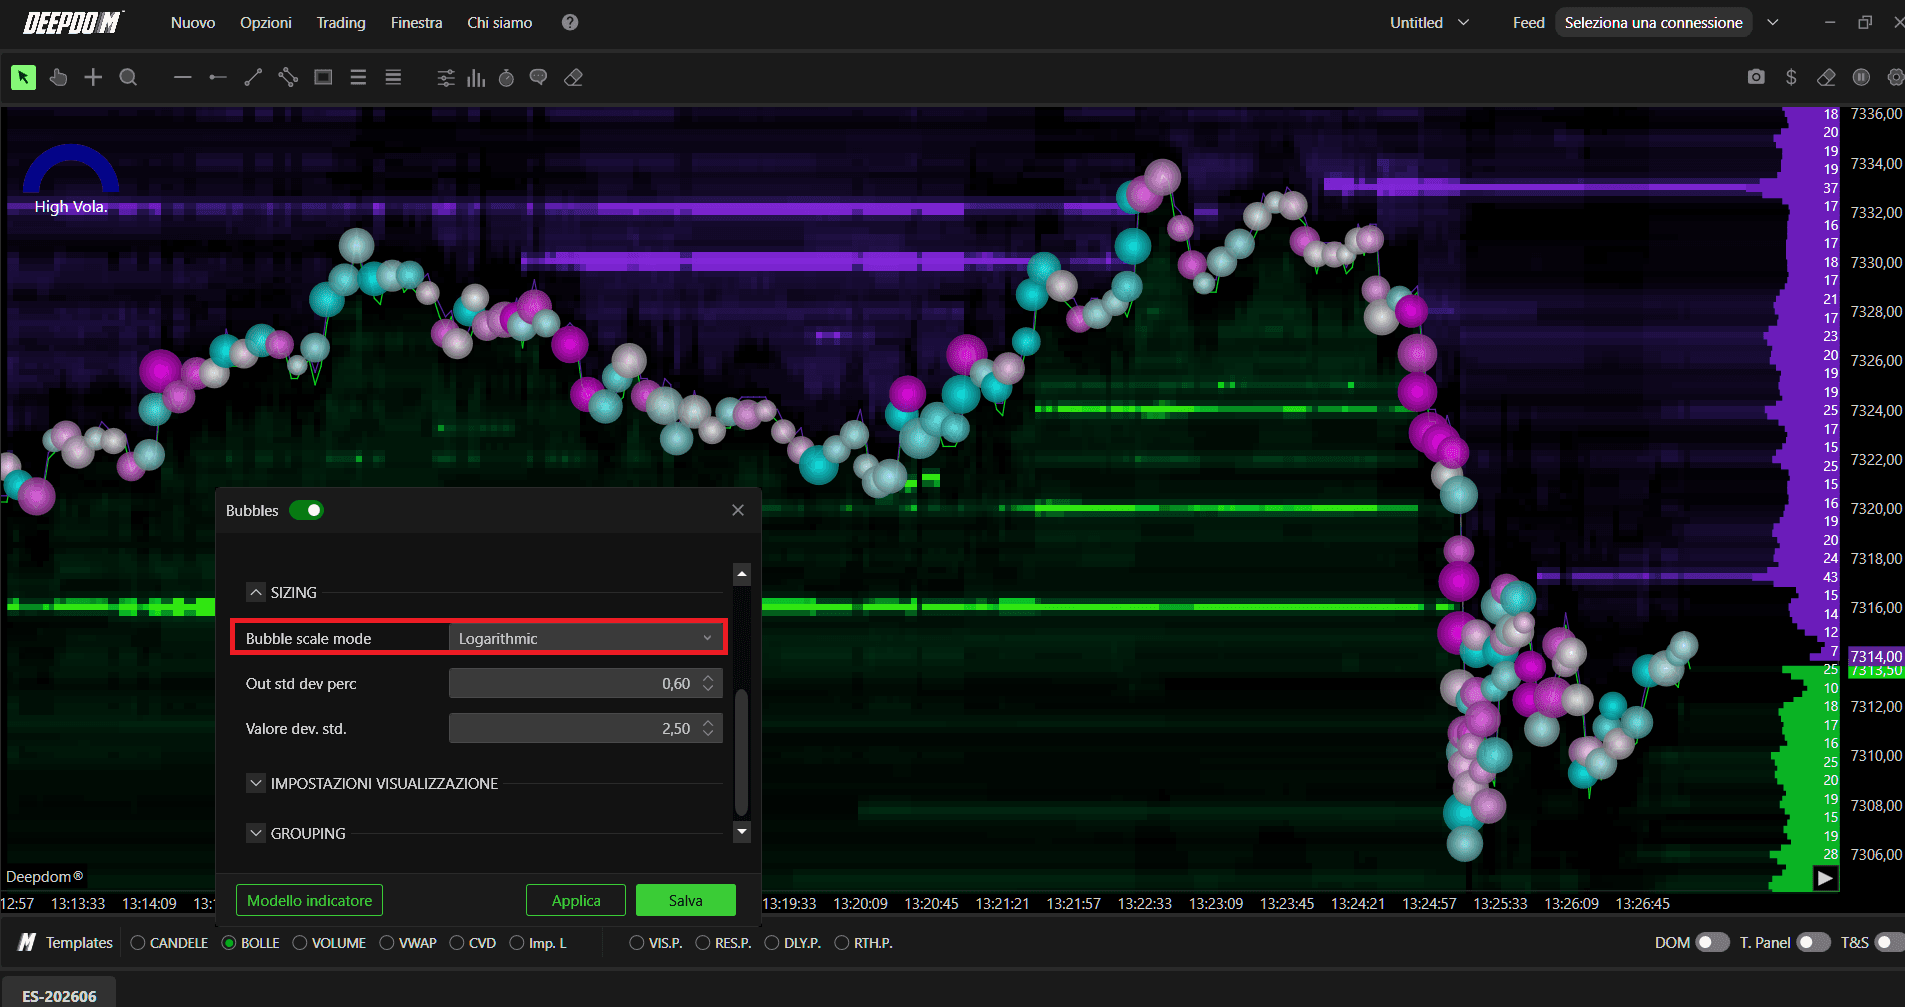Select the speech bubble comment tool
The image size is (1905, 1007).
click(538, 77)
